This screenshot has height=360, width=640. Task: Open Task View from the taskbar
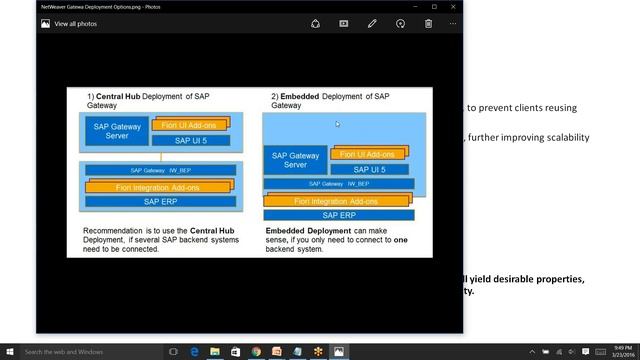(173, 352)
